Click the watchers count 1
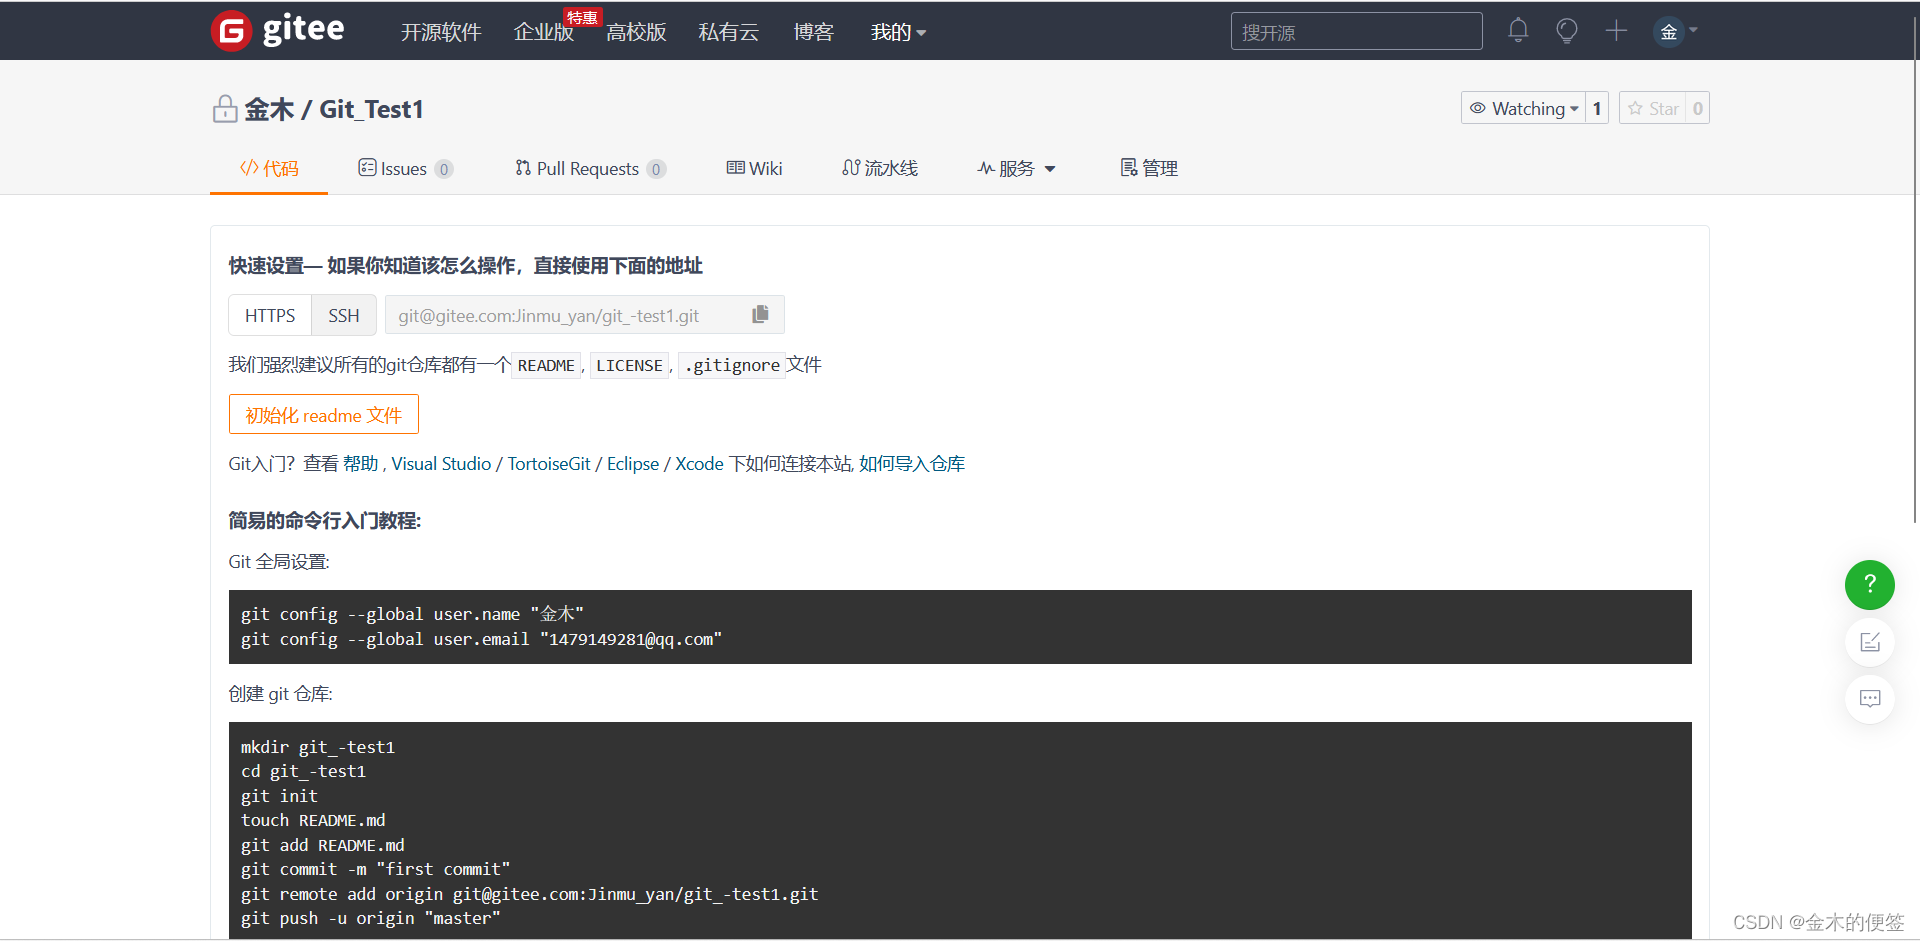Screen dimensions: 1920x941 1597,108
